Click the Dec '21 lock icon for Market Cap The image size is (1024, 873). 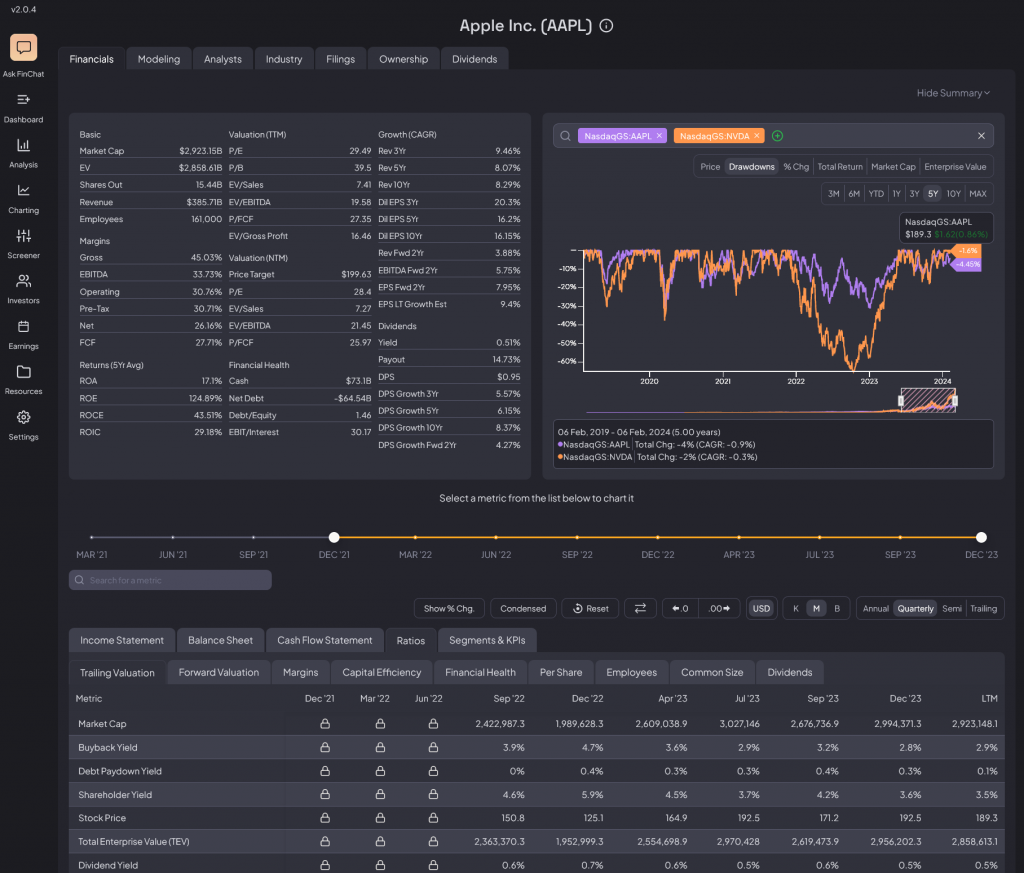(x=325, y=723)
